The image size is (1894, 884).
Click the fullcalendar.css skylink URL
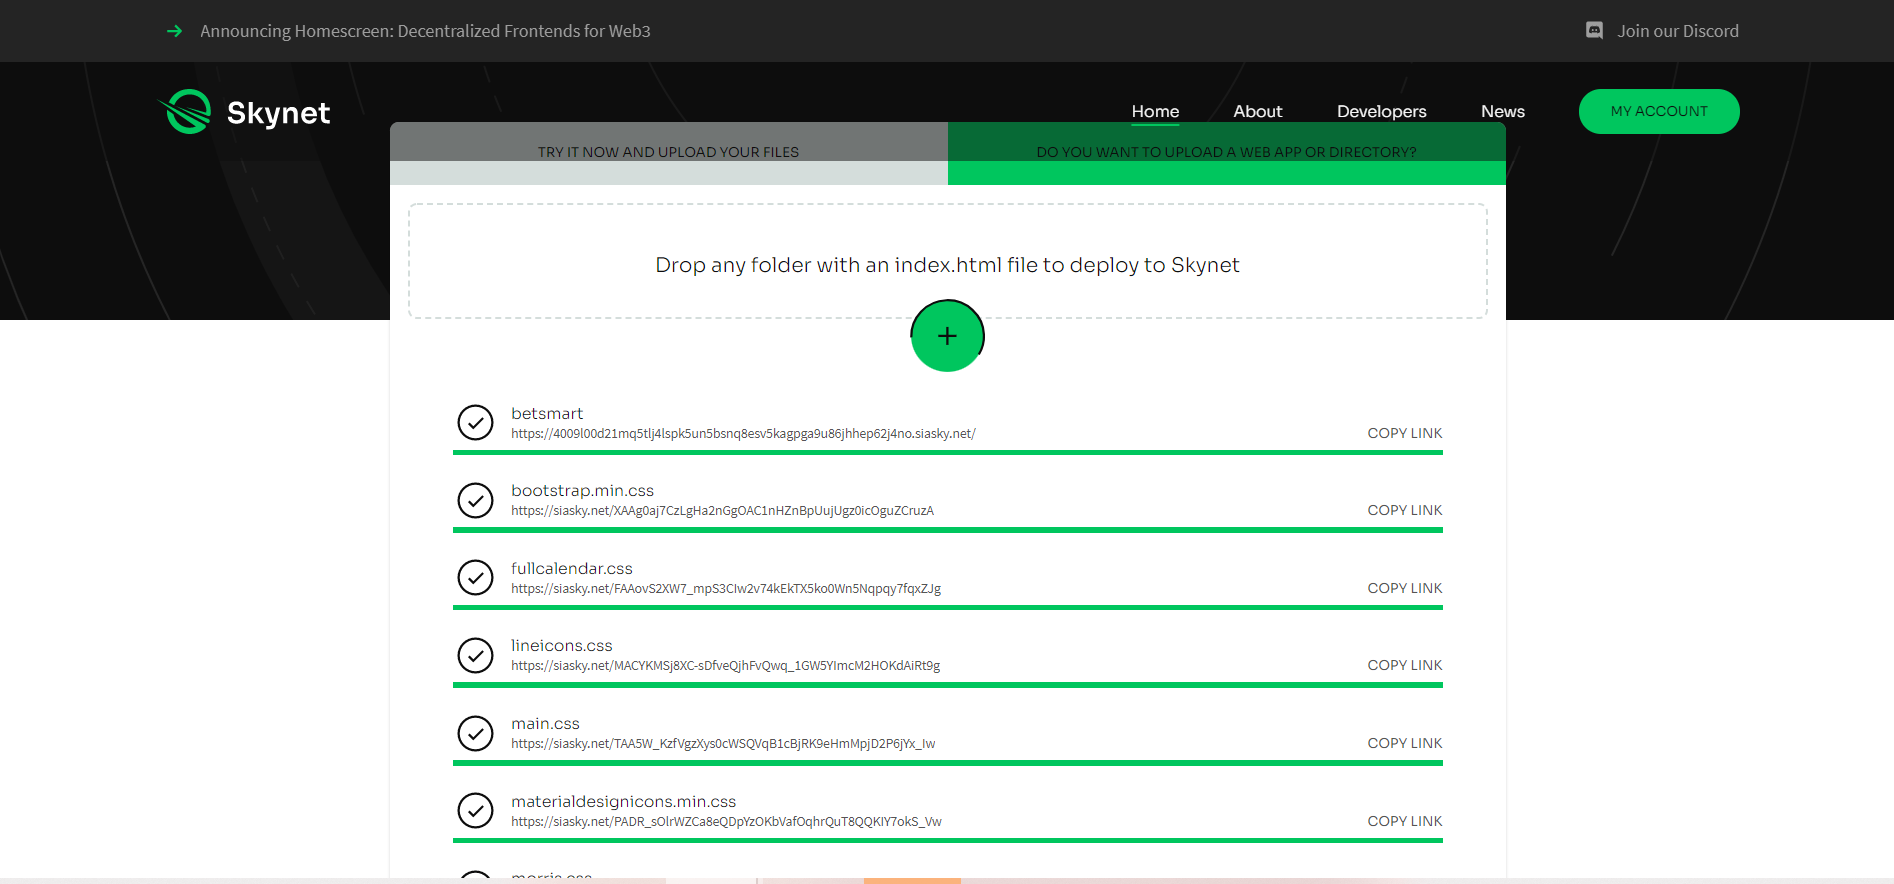point(726,589)
